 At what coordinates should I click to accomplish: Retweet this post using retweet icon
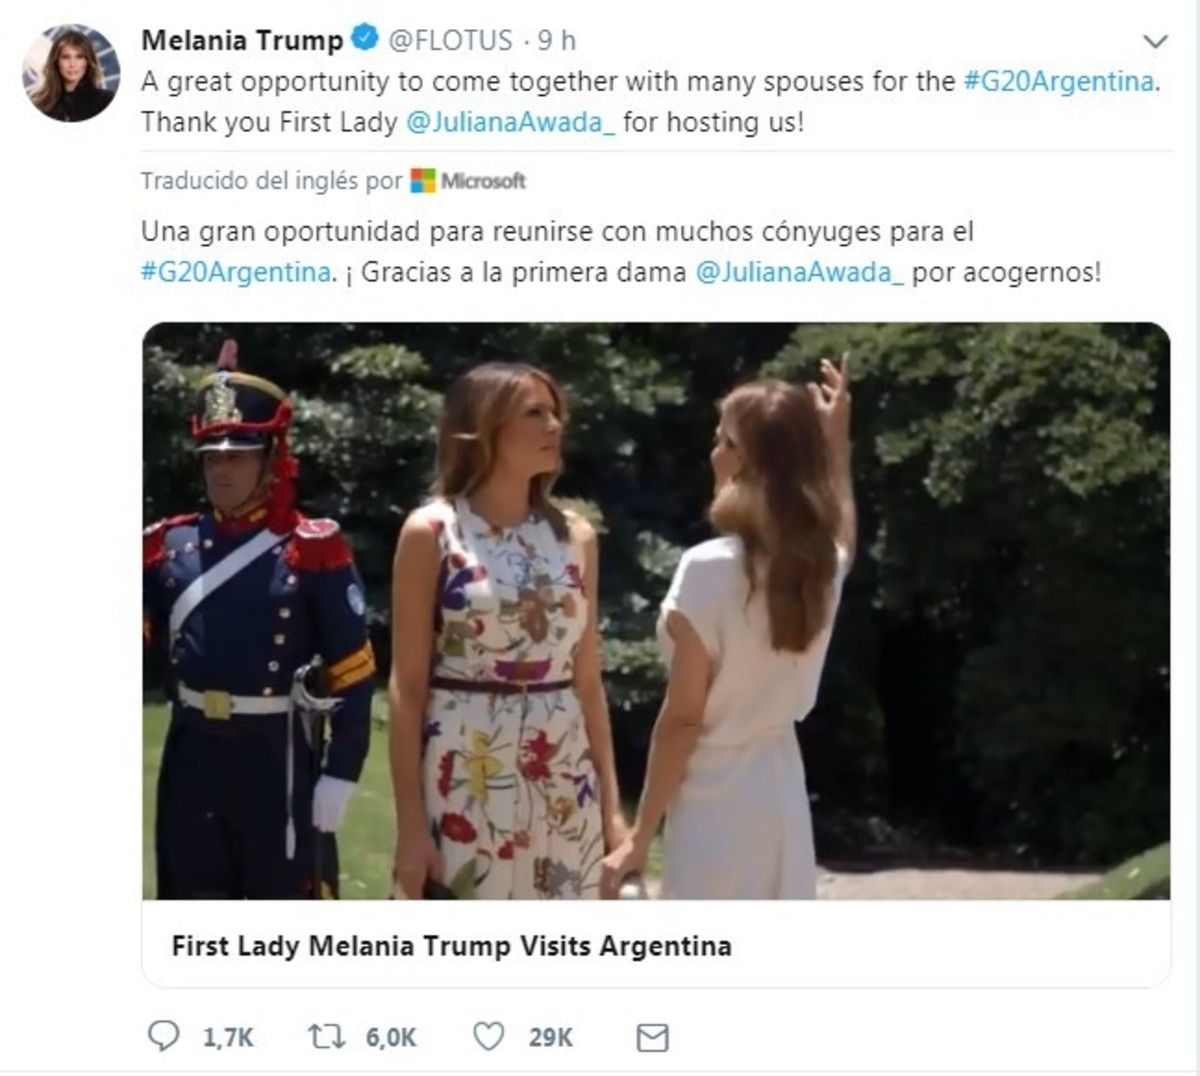327,1037
